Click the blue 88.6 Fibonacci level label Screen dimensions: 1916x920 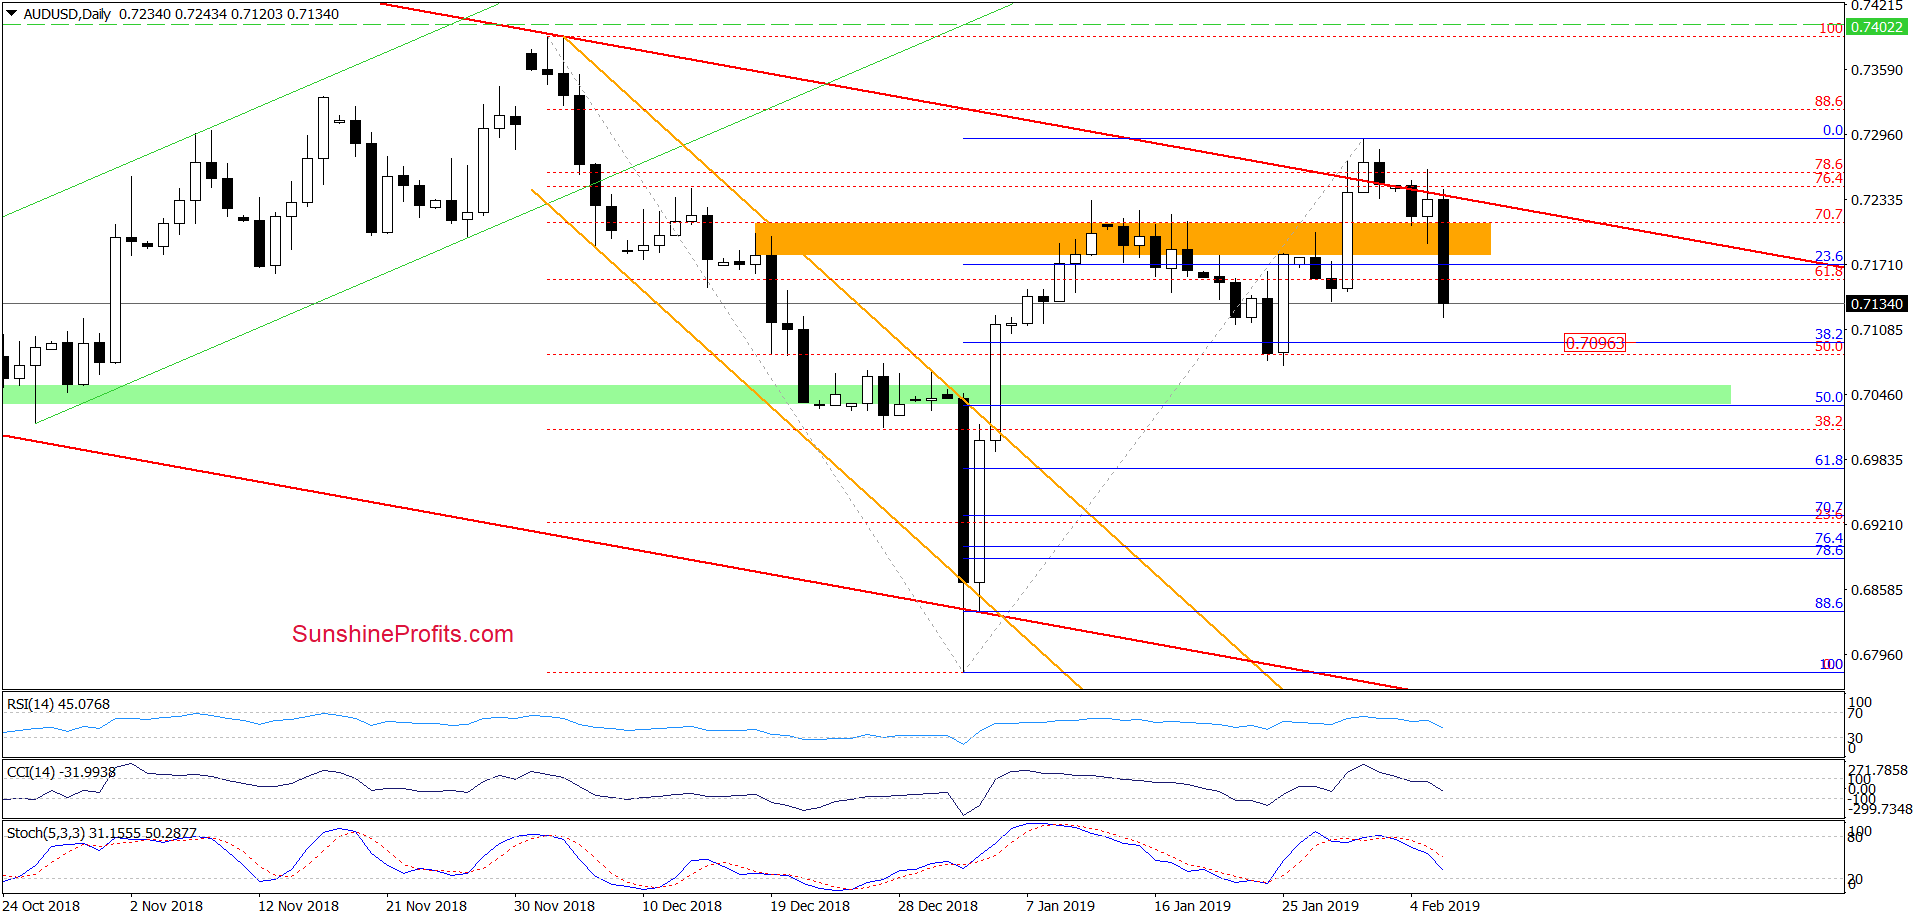point(1828,603)
